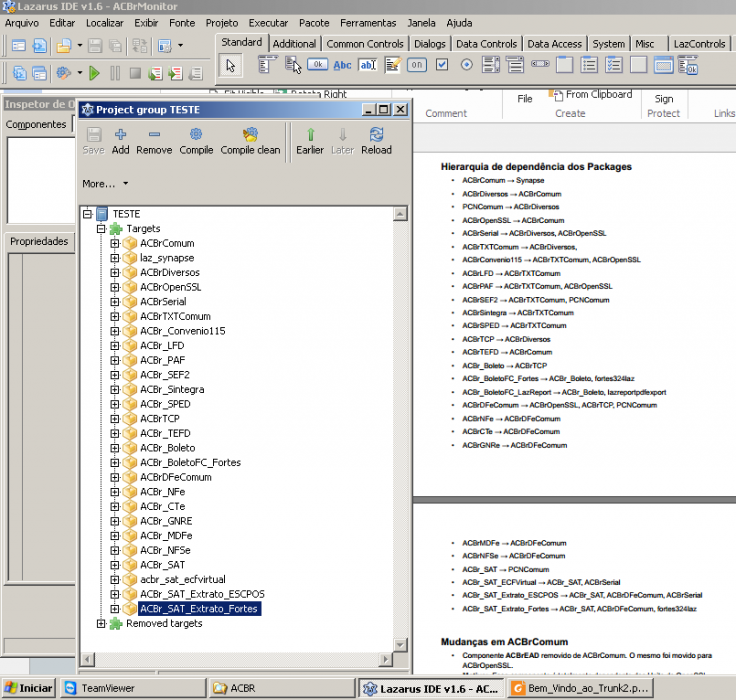The width and height of the screenshot is (736, 700).
Task: Click Sign in background PDF window
Action: 664,99
